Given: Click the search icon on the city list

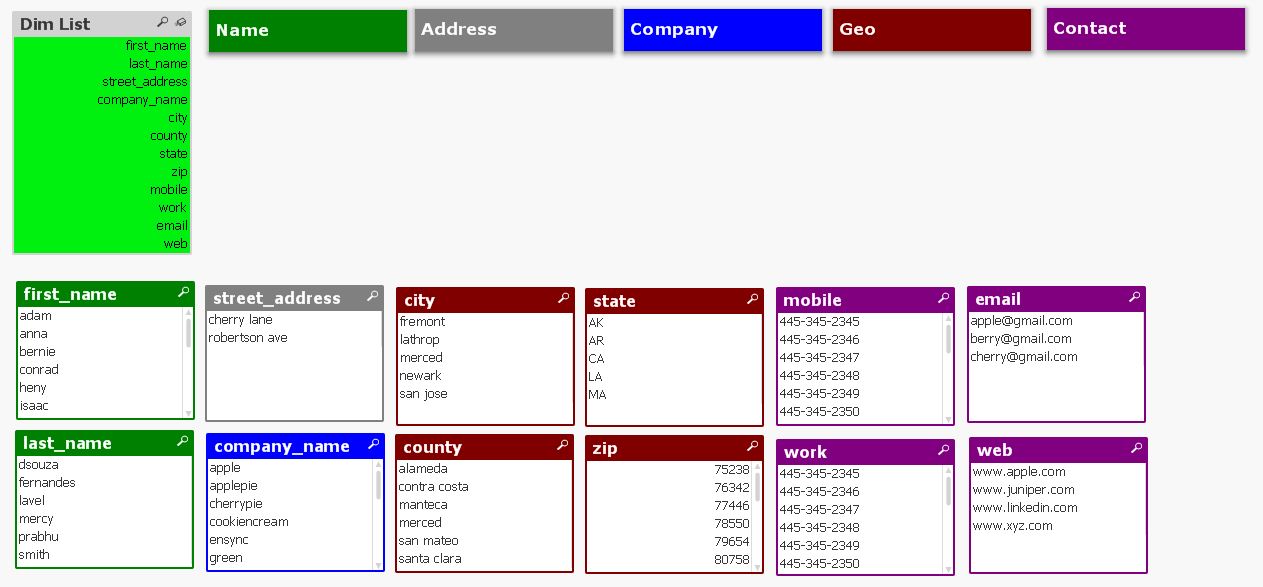Looking at the screenshot, I should click(x=561, y=299).
